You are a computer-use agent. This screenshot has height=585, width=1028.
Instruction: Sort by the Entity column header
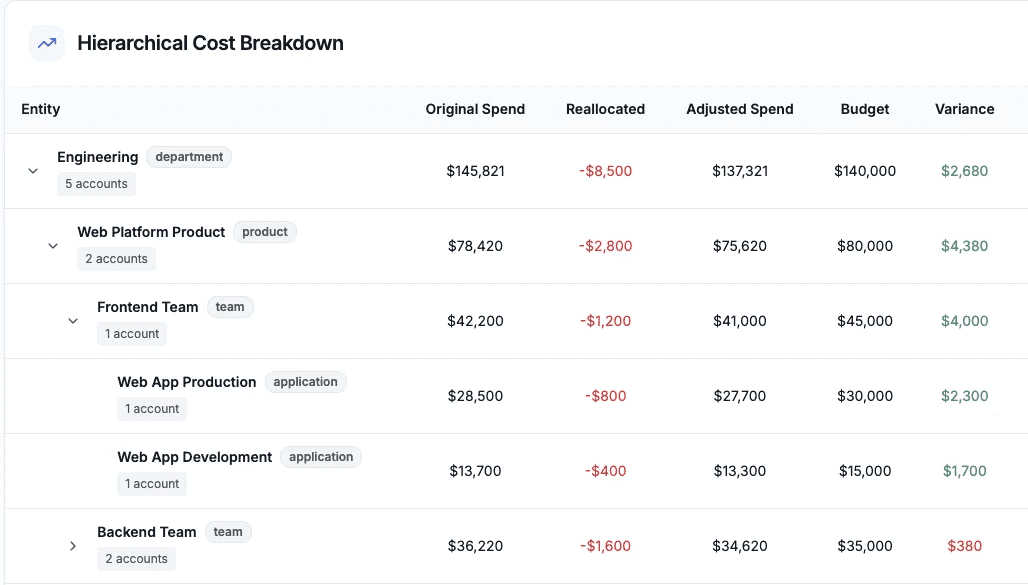(41, 109)
